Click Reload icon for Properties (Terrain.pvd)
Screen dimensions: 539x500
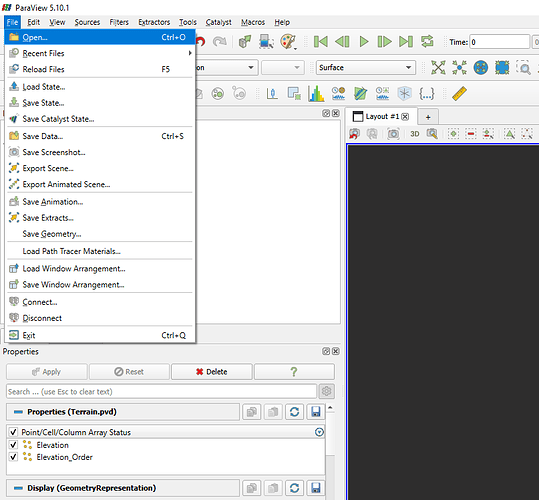[294, 411]
